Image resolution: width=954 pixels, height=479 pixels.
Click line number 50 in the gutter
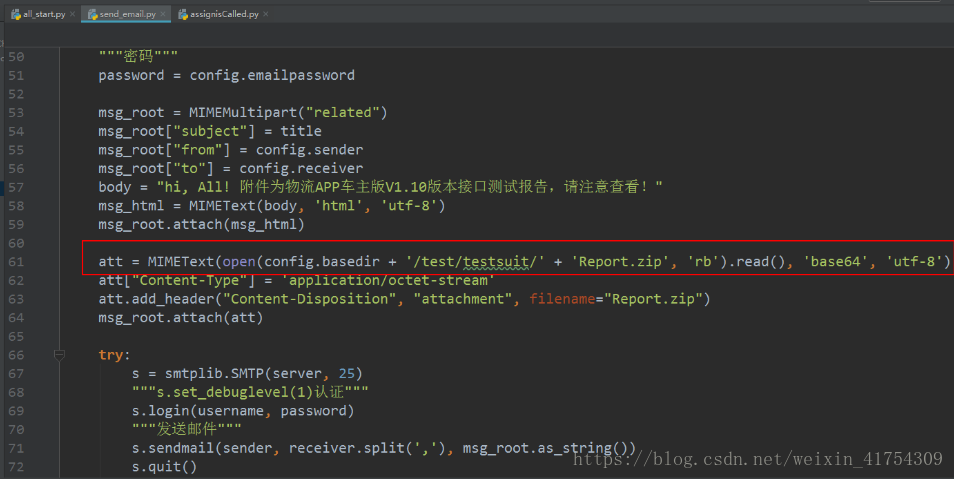pos(16,57)
